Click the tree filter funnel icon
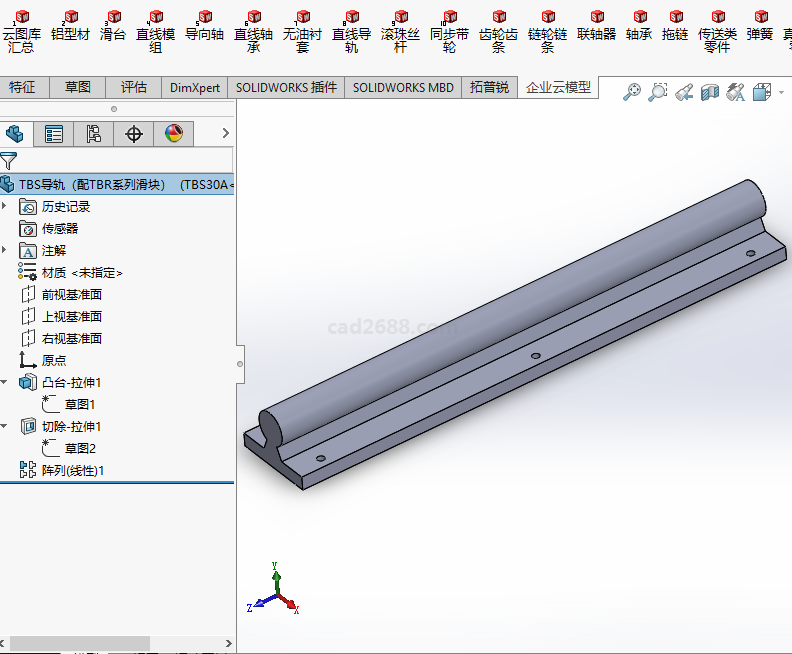The height and width of the screenshot is (654, 792). point(9,161)
